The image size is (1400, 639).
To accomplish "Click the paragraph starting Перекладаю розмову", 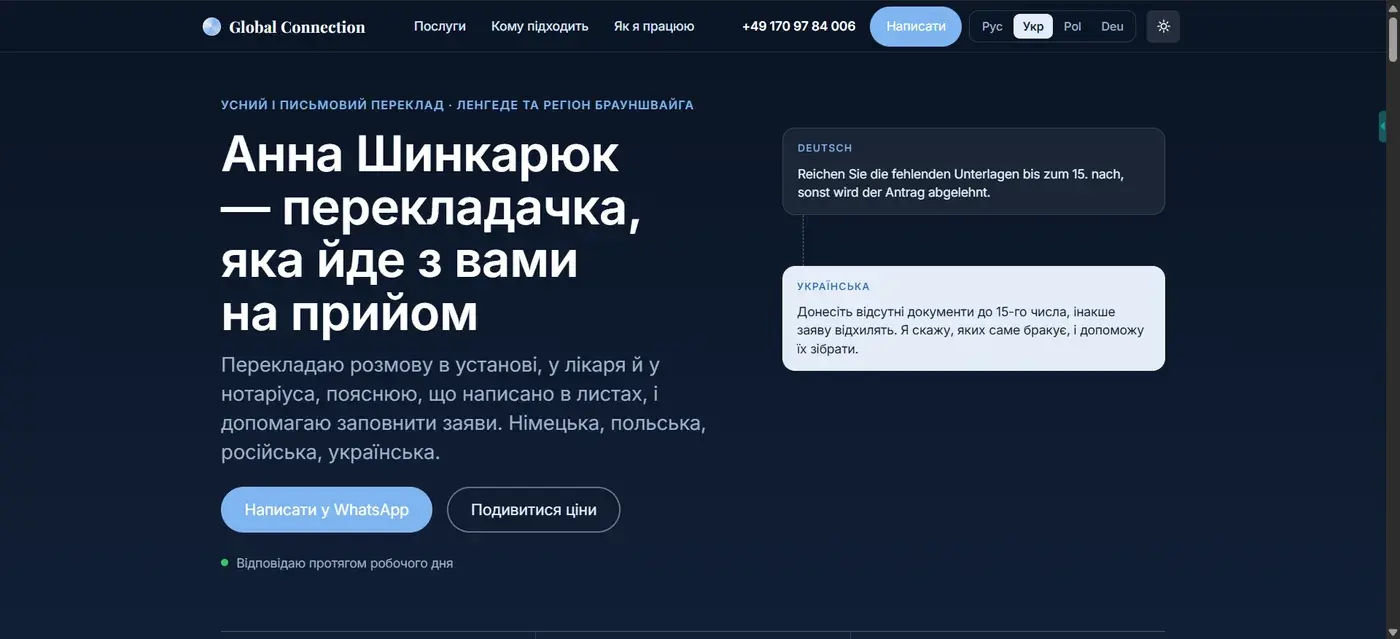I will (x=464, y=408).
